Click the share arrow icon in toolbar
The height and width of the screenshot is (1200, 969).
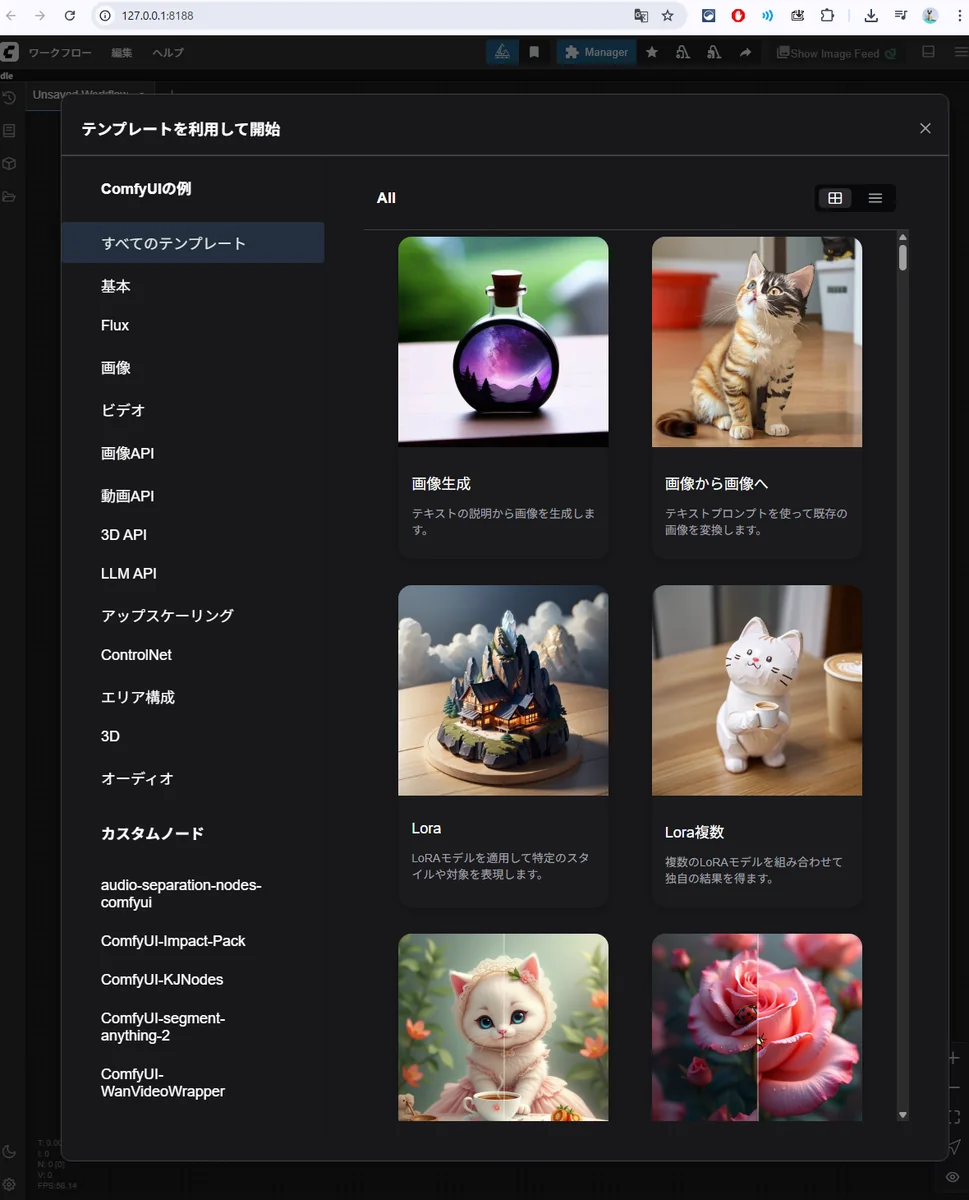click(x=745, y=52)
